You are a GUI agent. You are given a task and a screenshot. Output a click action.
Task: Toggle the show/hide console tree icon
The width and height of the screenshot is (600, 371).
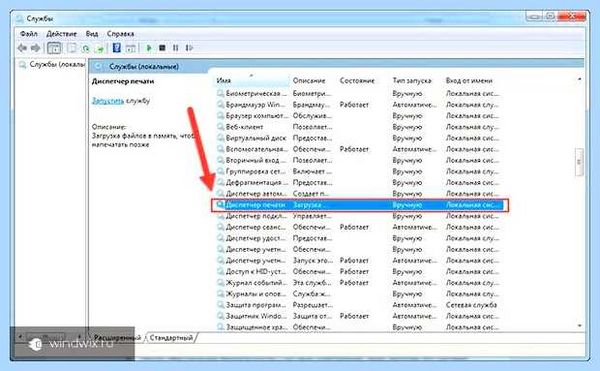(x=54, y=48)
